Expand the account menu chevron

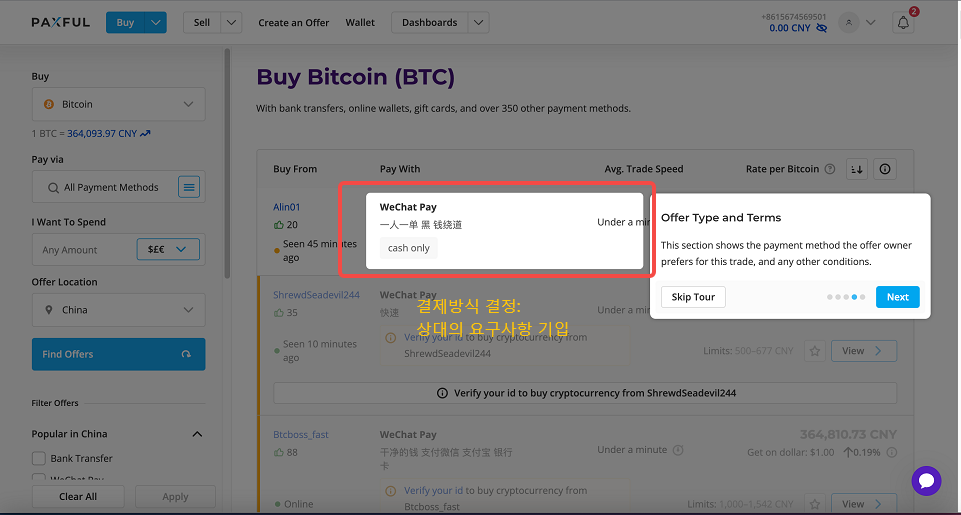(870, 23)
